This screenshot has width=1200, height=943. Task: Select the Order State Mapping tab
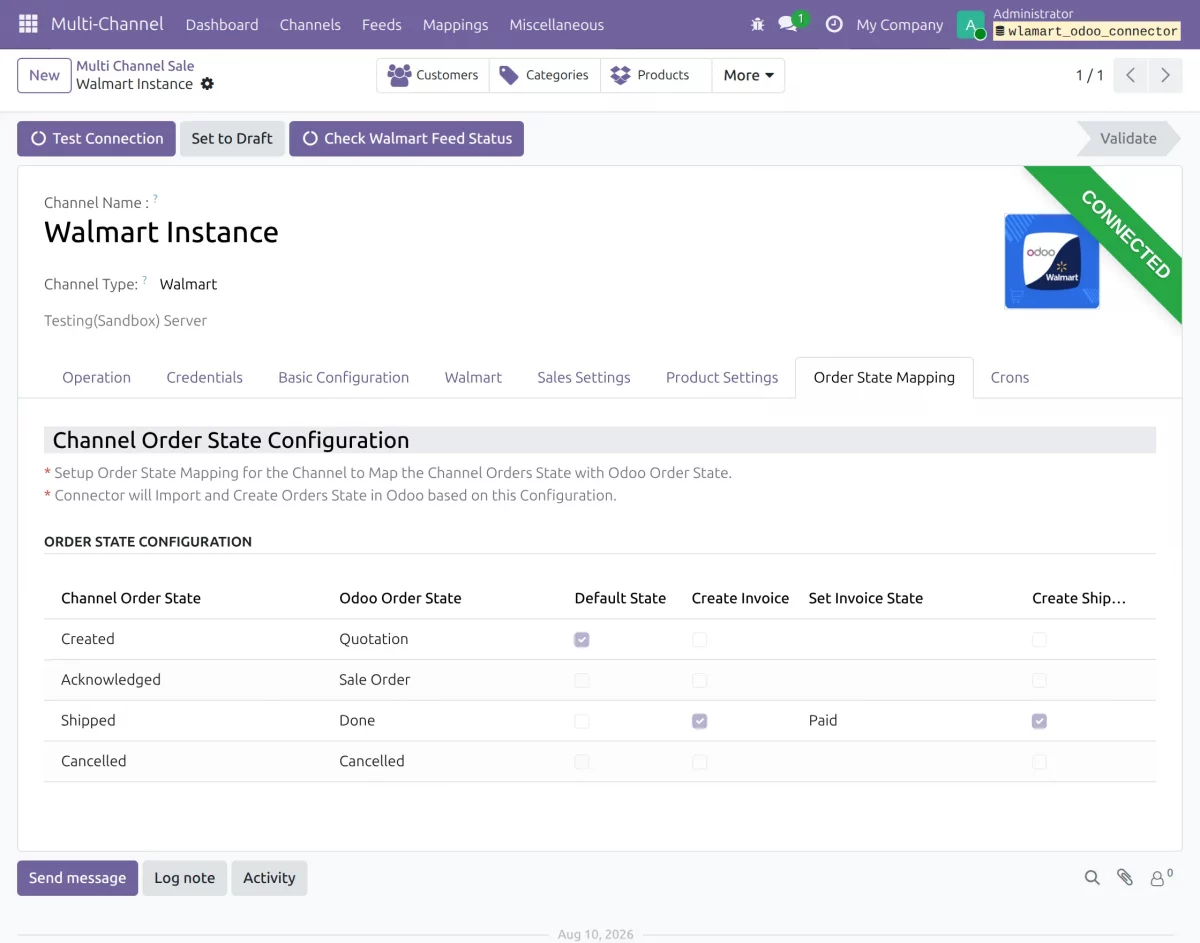(x=884, y=377)
